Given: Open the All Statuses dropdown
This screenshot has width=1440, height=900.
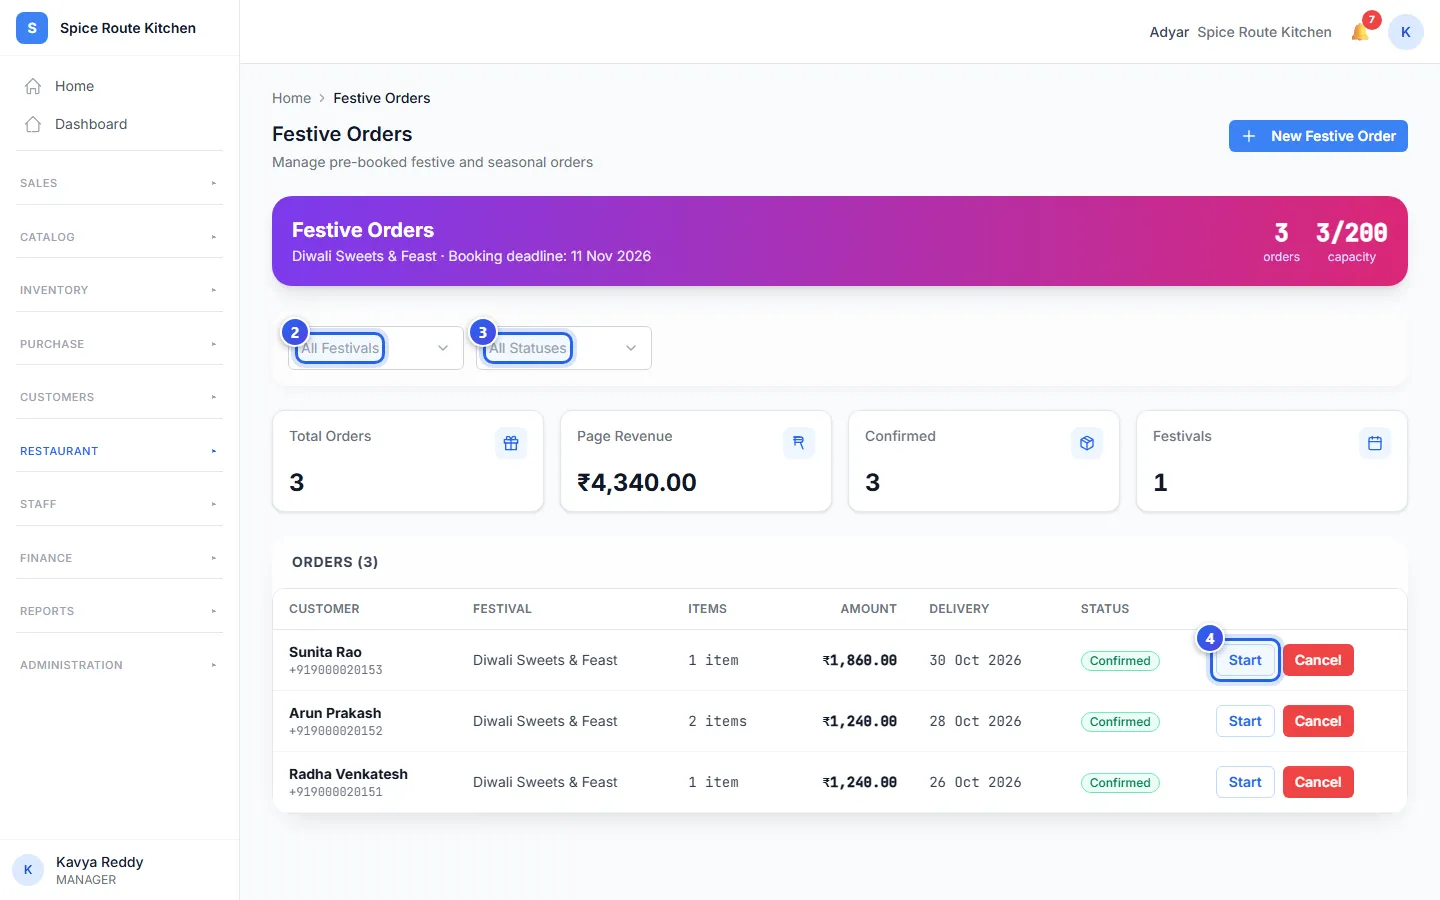Looking at the screenshot, I should point(564,348).
